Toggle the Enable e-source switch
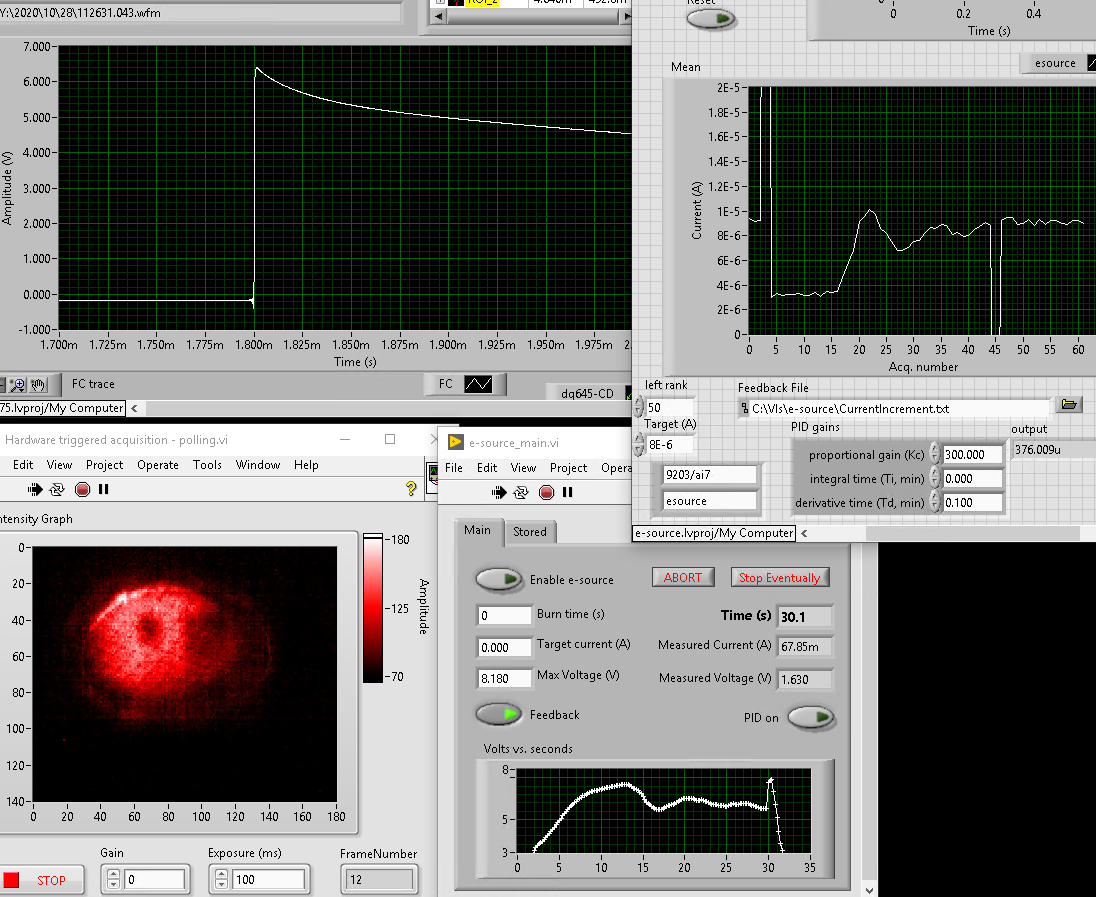Viewport: 1096px width, 897px height. coord(499,579)
